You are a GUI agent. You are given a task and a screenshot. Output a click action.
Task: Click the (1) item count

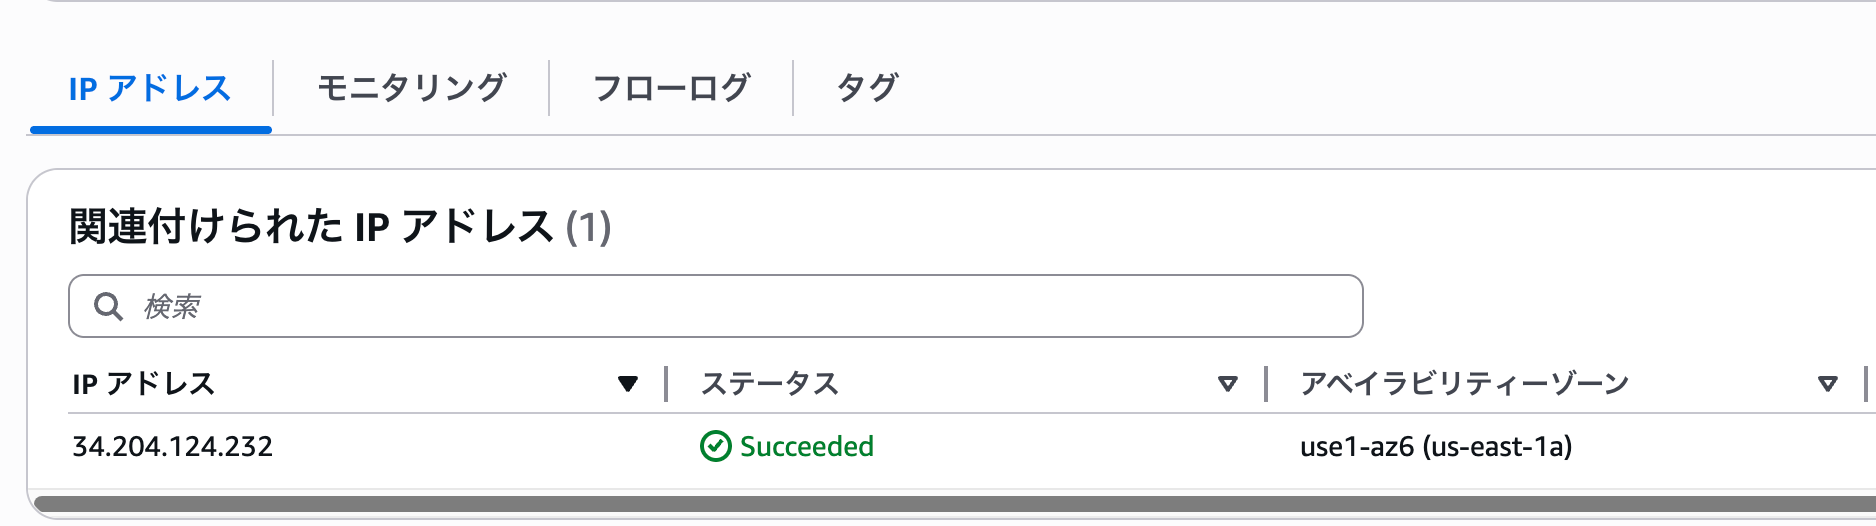[588, 227]
